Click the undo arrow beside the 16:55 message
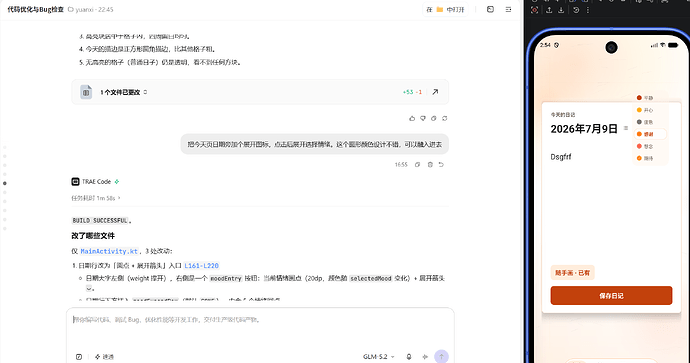The image size is (690, 363). coord(441,165)
